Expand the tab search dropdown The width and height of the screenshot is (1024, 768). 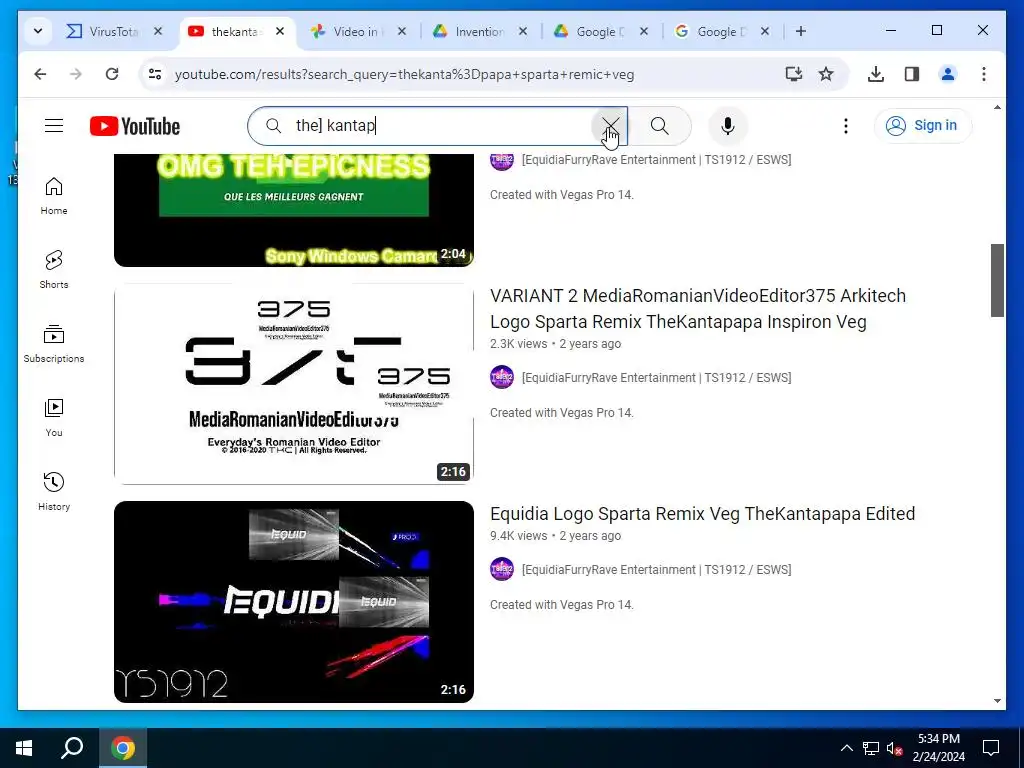(x=38, y=31)
